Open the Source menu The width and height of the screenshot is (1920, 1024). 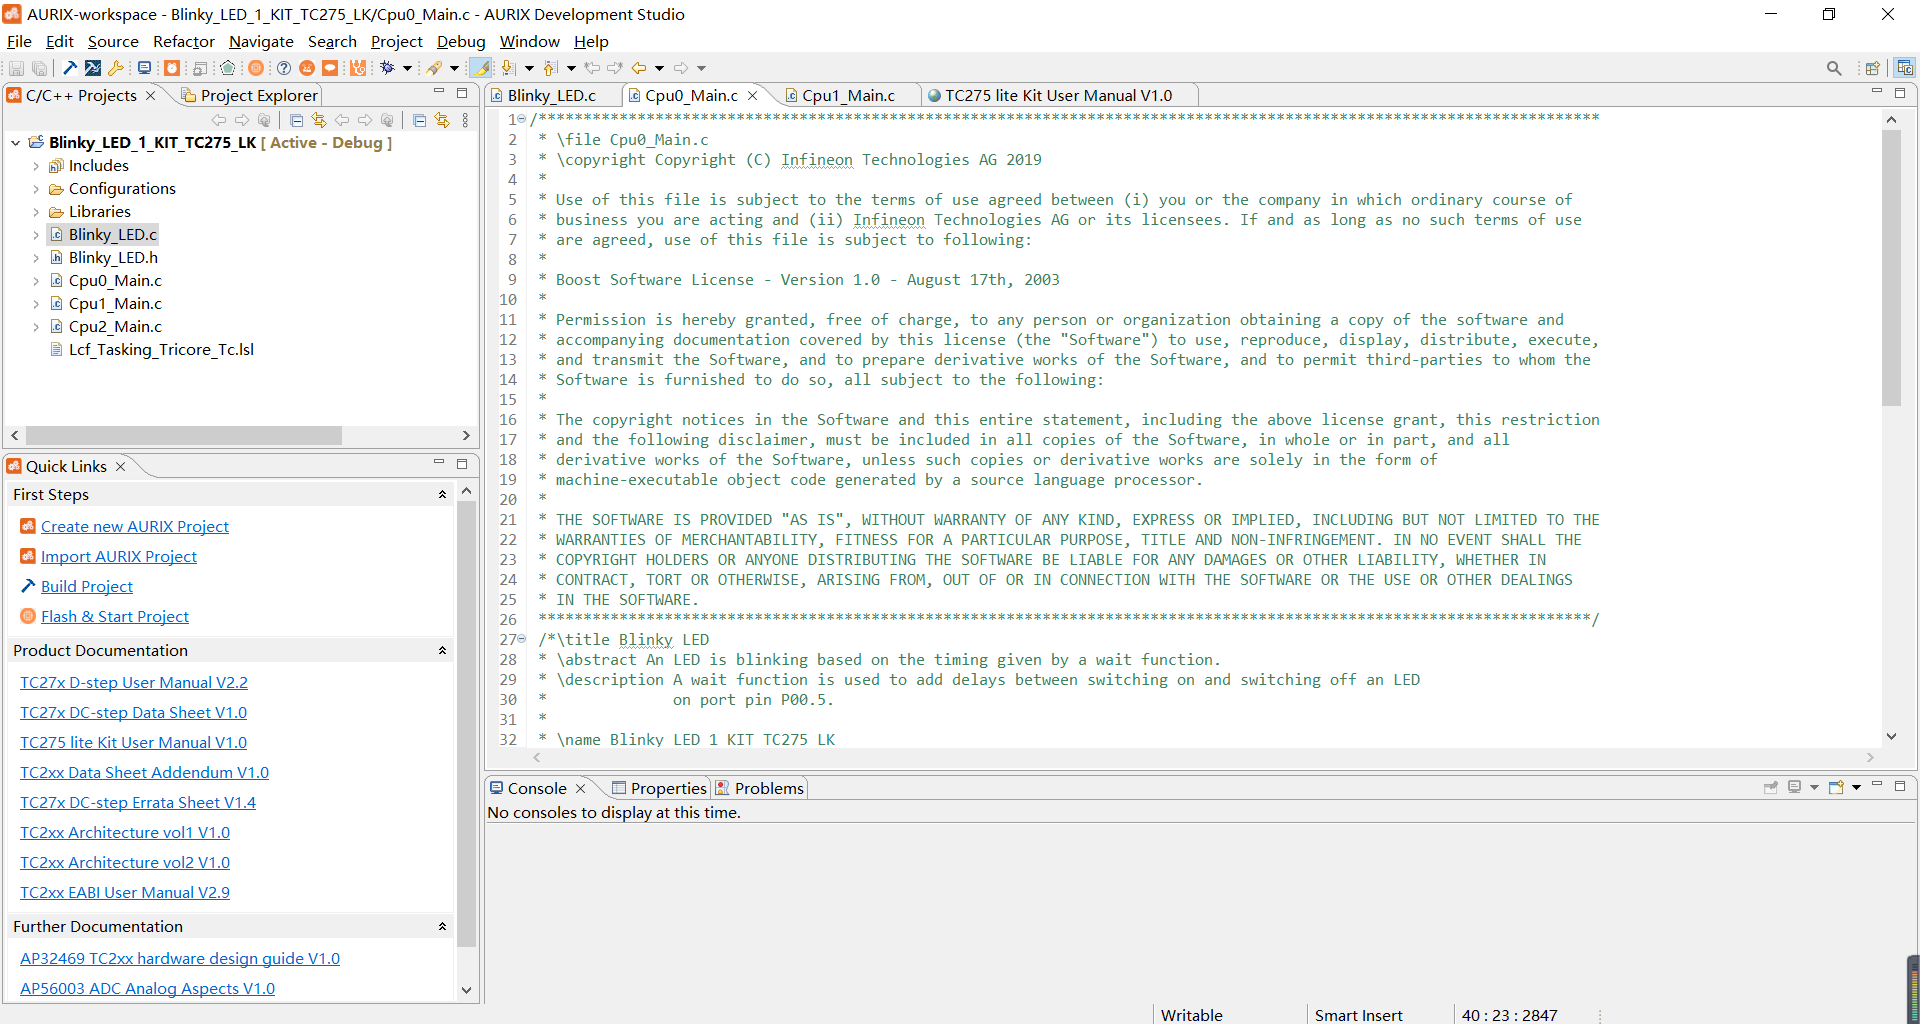(113, 41)
